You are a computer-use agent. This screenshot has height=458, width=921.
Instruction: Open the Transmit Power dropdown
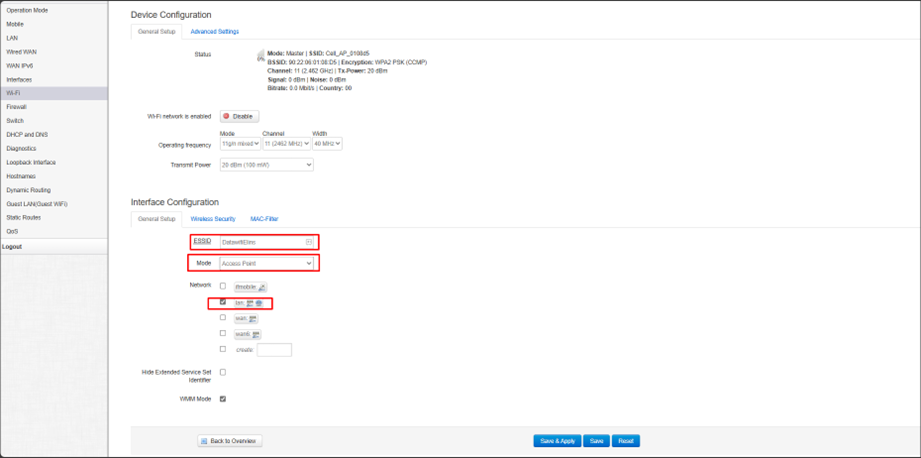(267, 165)
